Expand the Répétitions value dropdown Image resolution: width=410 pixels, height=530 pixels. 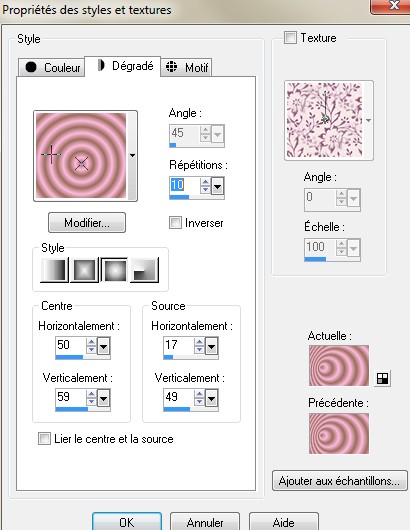click(x=217, y=186)
